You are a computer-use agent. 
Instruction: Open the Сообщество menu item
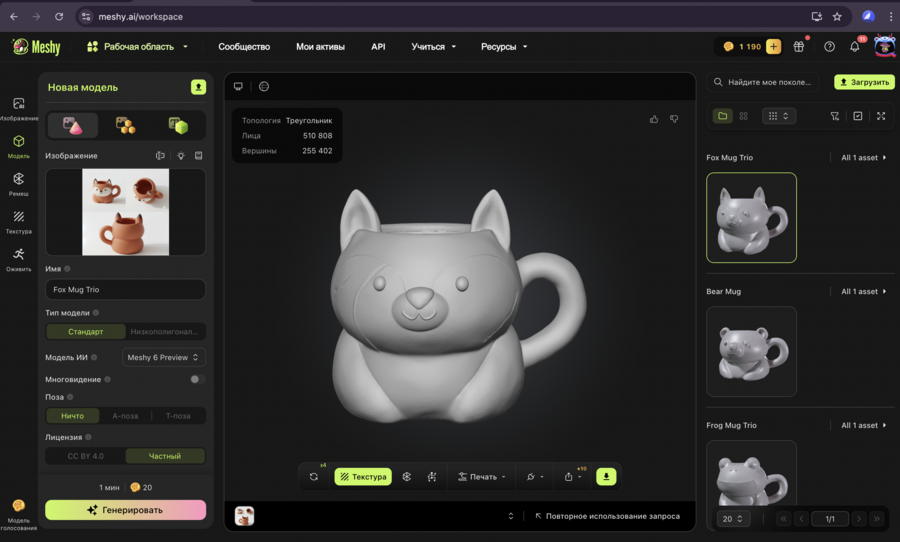[244, 46]
